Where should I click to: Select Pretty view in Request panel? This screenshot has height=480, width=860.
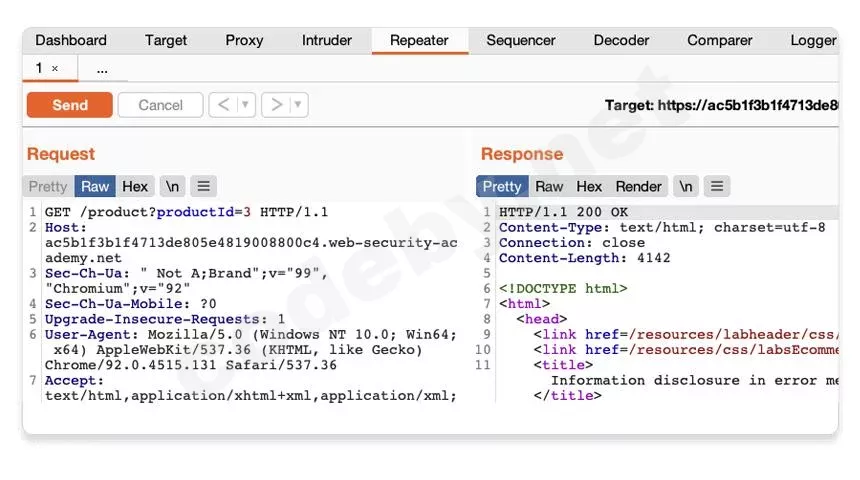point(48,186)
